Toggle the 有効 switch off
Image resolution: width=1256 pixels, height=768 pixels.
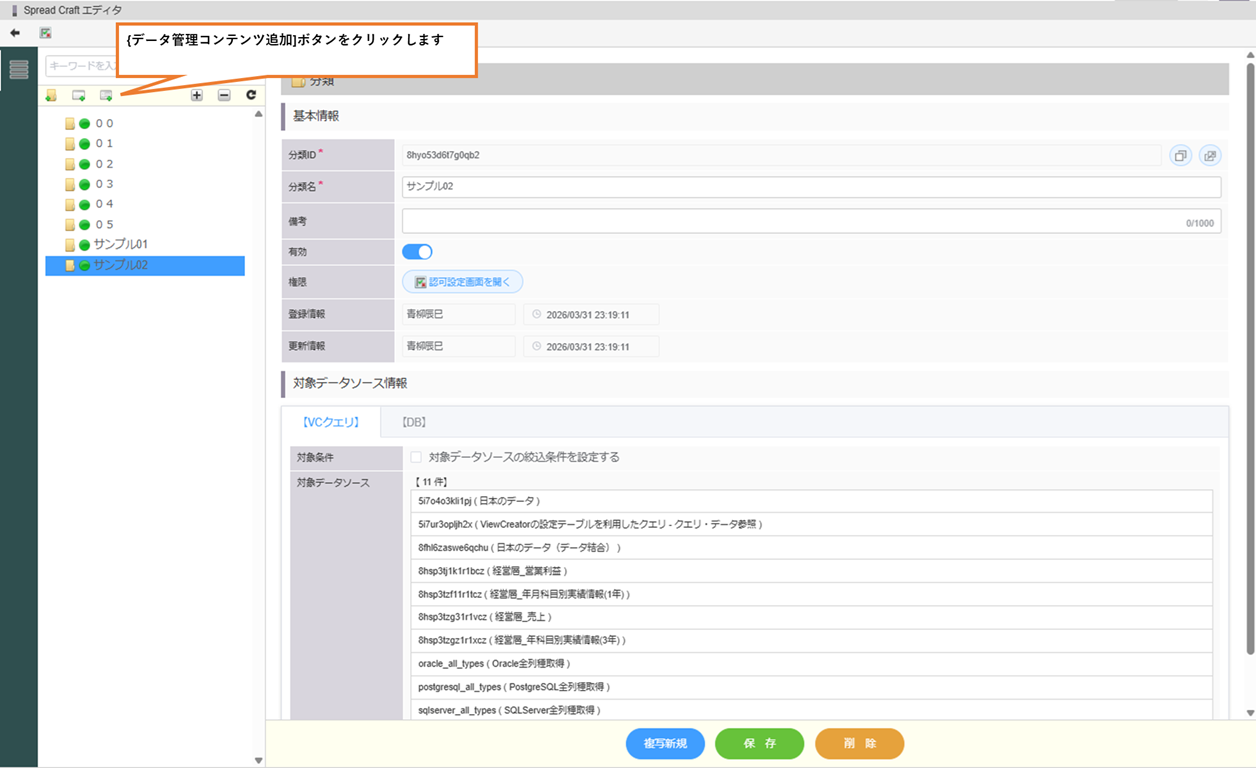pos(417,252)
